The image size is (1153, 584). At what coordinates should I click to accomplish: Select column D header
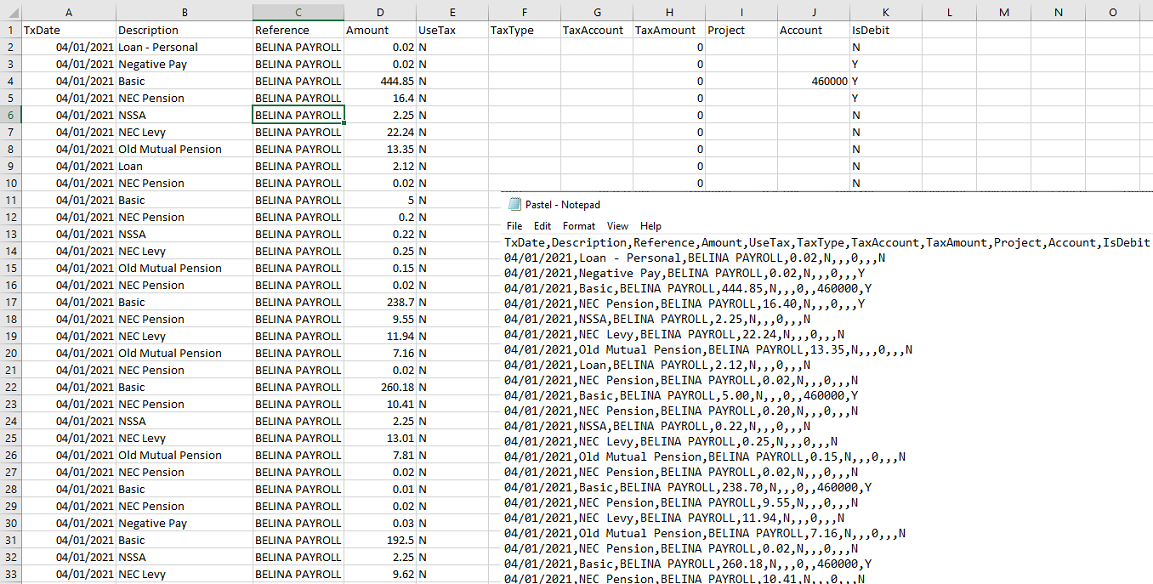point(379,13)
